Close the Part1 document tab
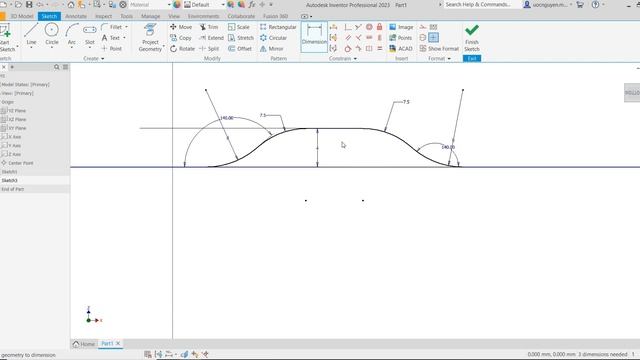This screenshot has height=360, width=640. [118, 343]
